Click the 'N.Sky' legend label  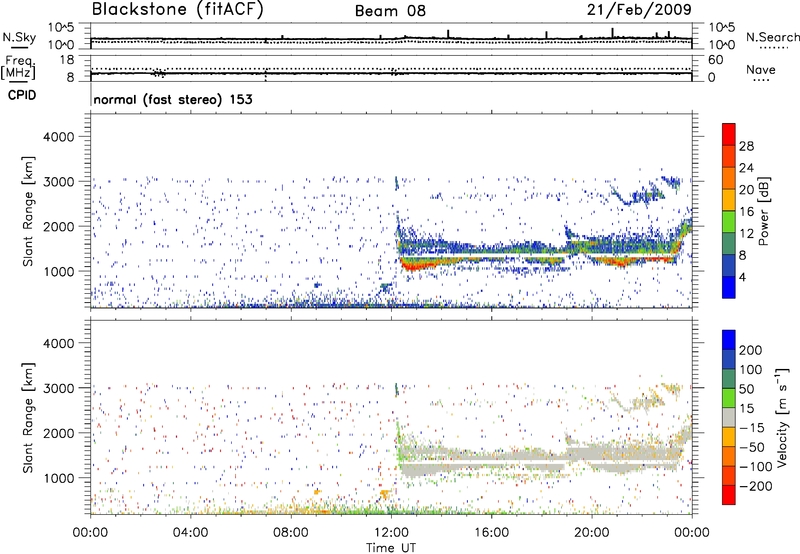[x=19, y=37]
